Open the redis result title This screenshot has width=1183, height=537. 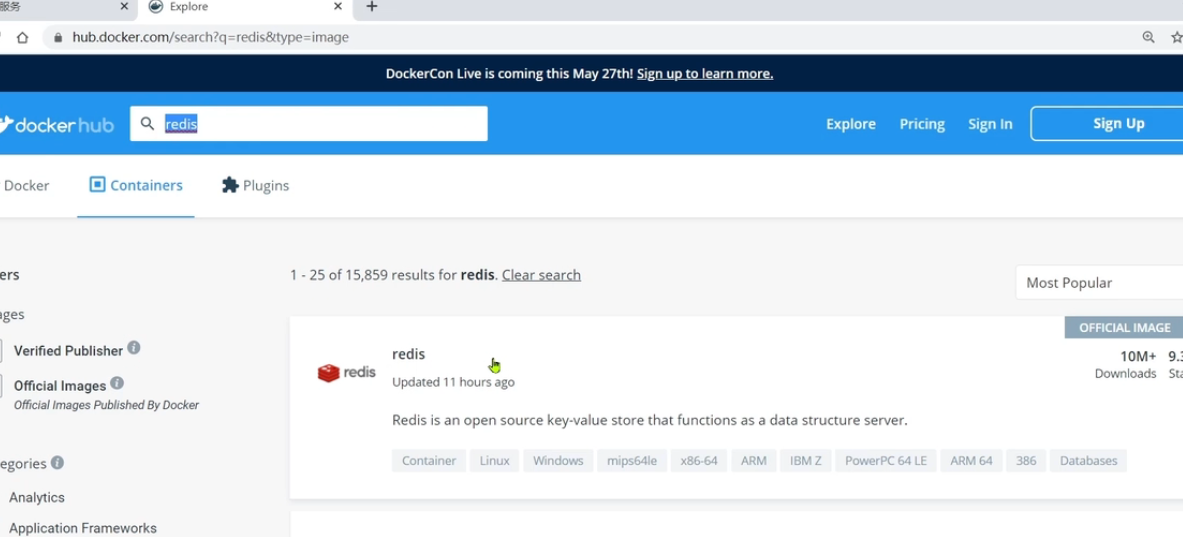coord(408,354)
